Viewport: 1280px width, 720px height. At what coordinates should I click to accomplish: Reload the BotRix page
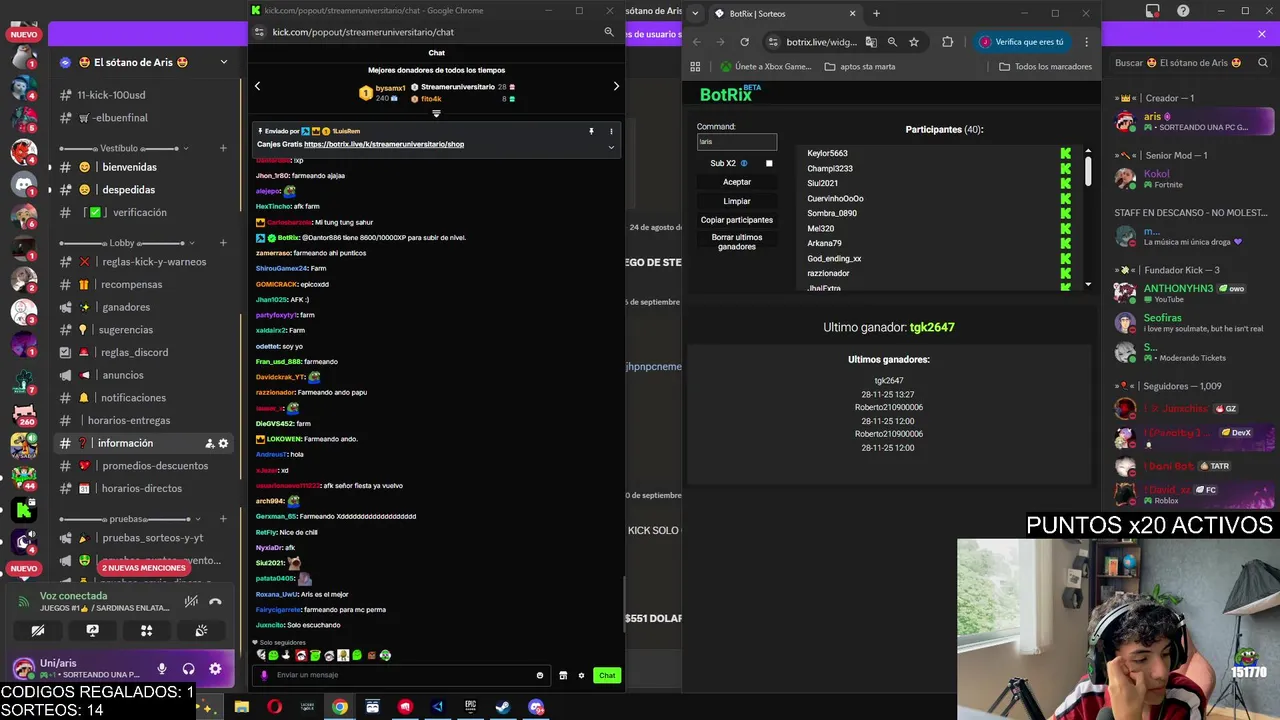point(744,42)
